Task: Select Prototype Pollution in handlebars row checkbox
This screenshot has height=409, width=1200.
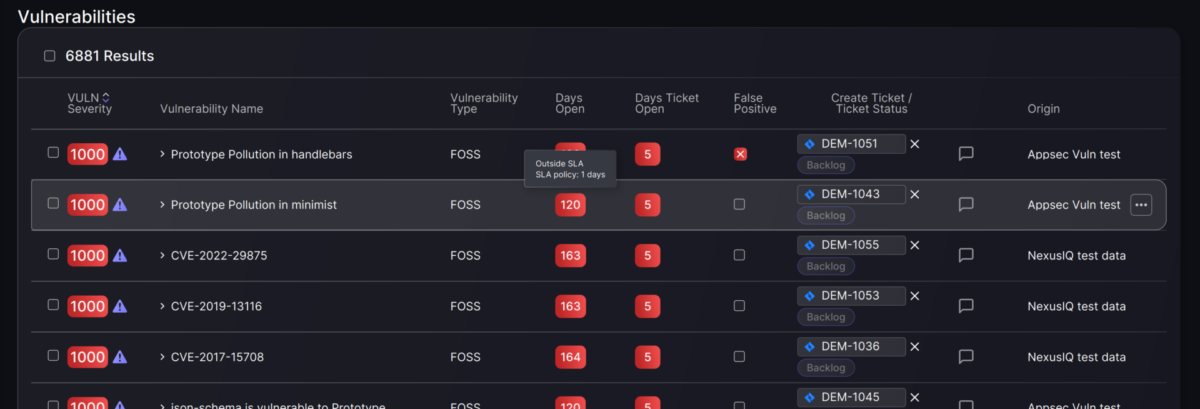Action: coord(54,153)
